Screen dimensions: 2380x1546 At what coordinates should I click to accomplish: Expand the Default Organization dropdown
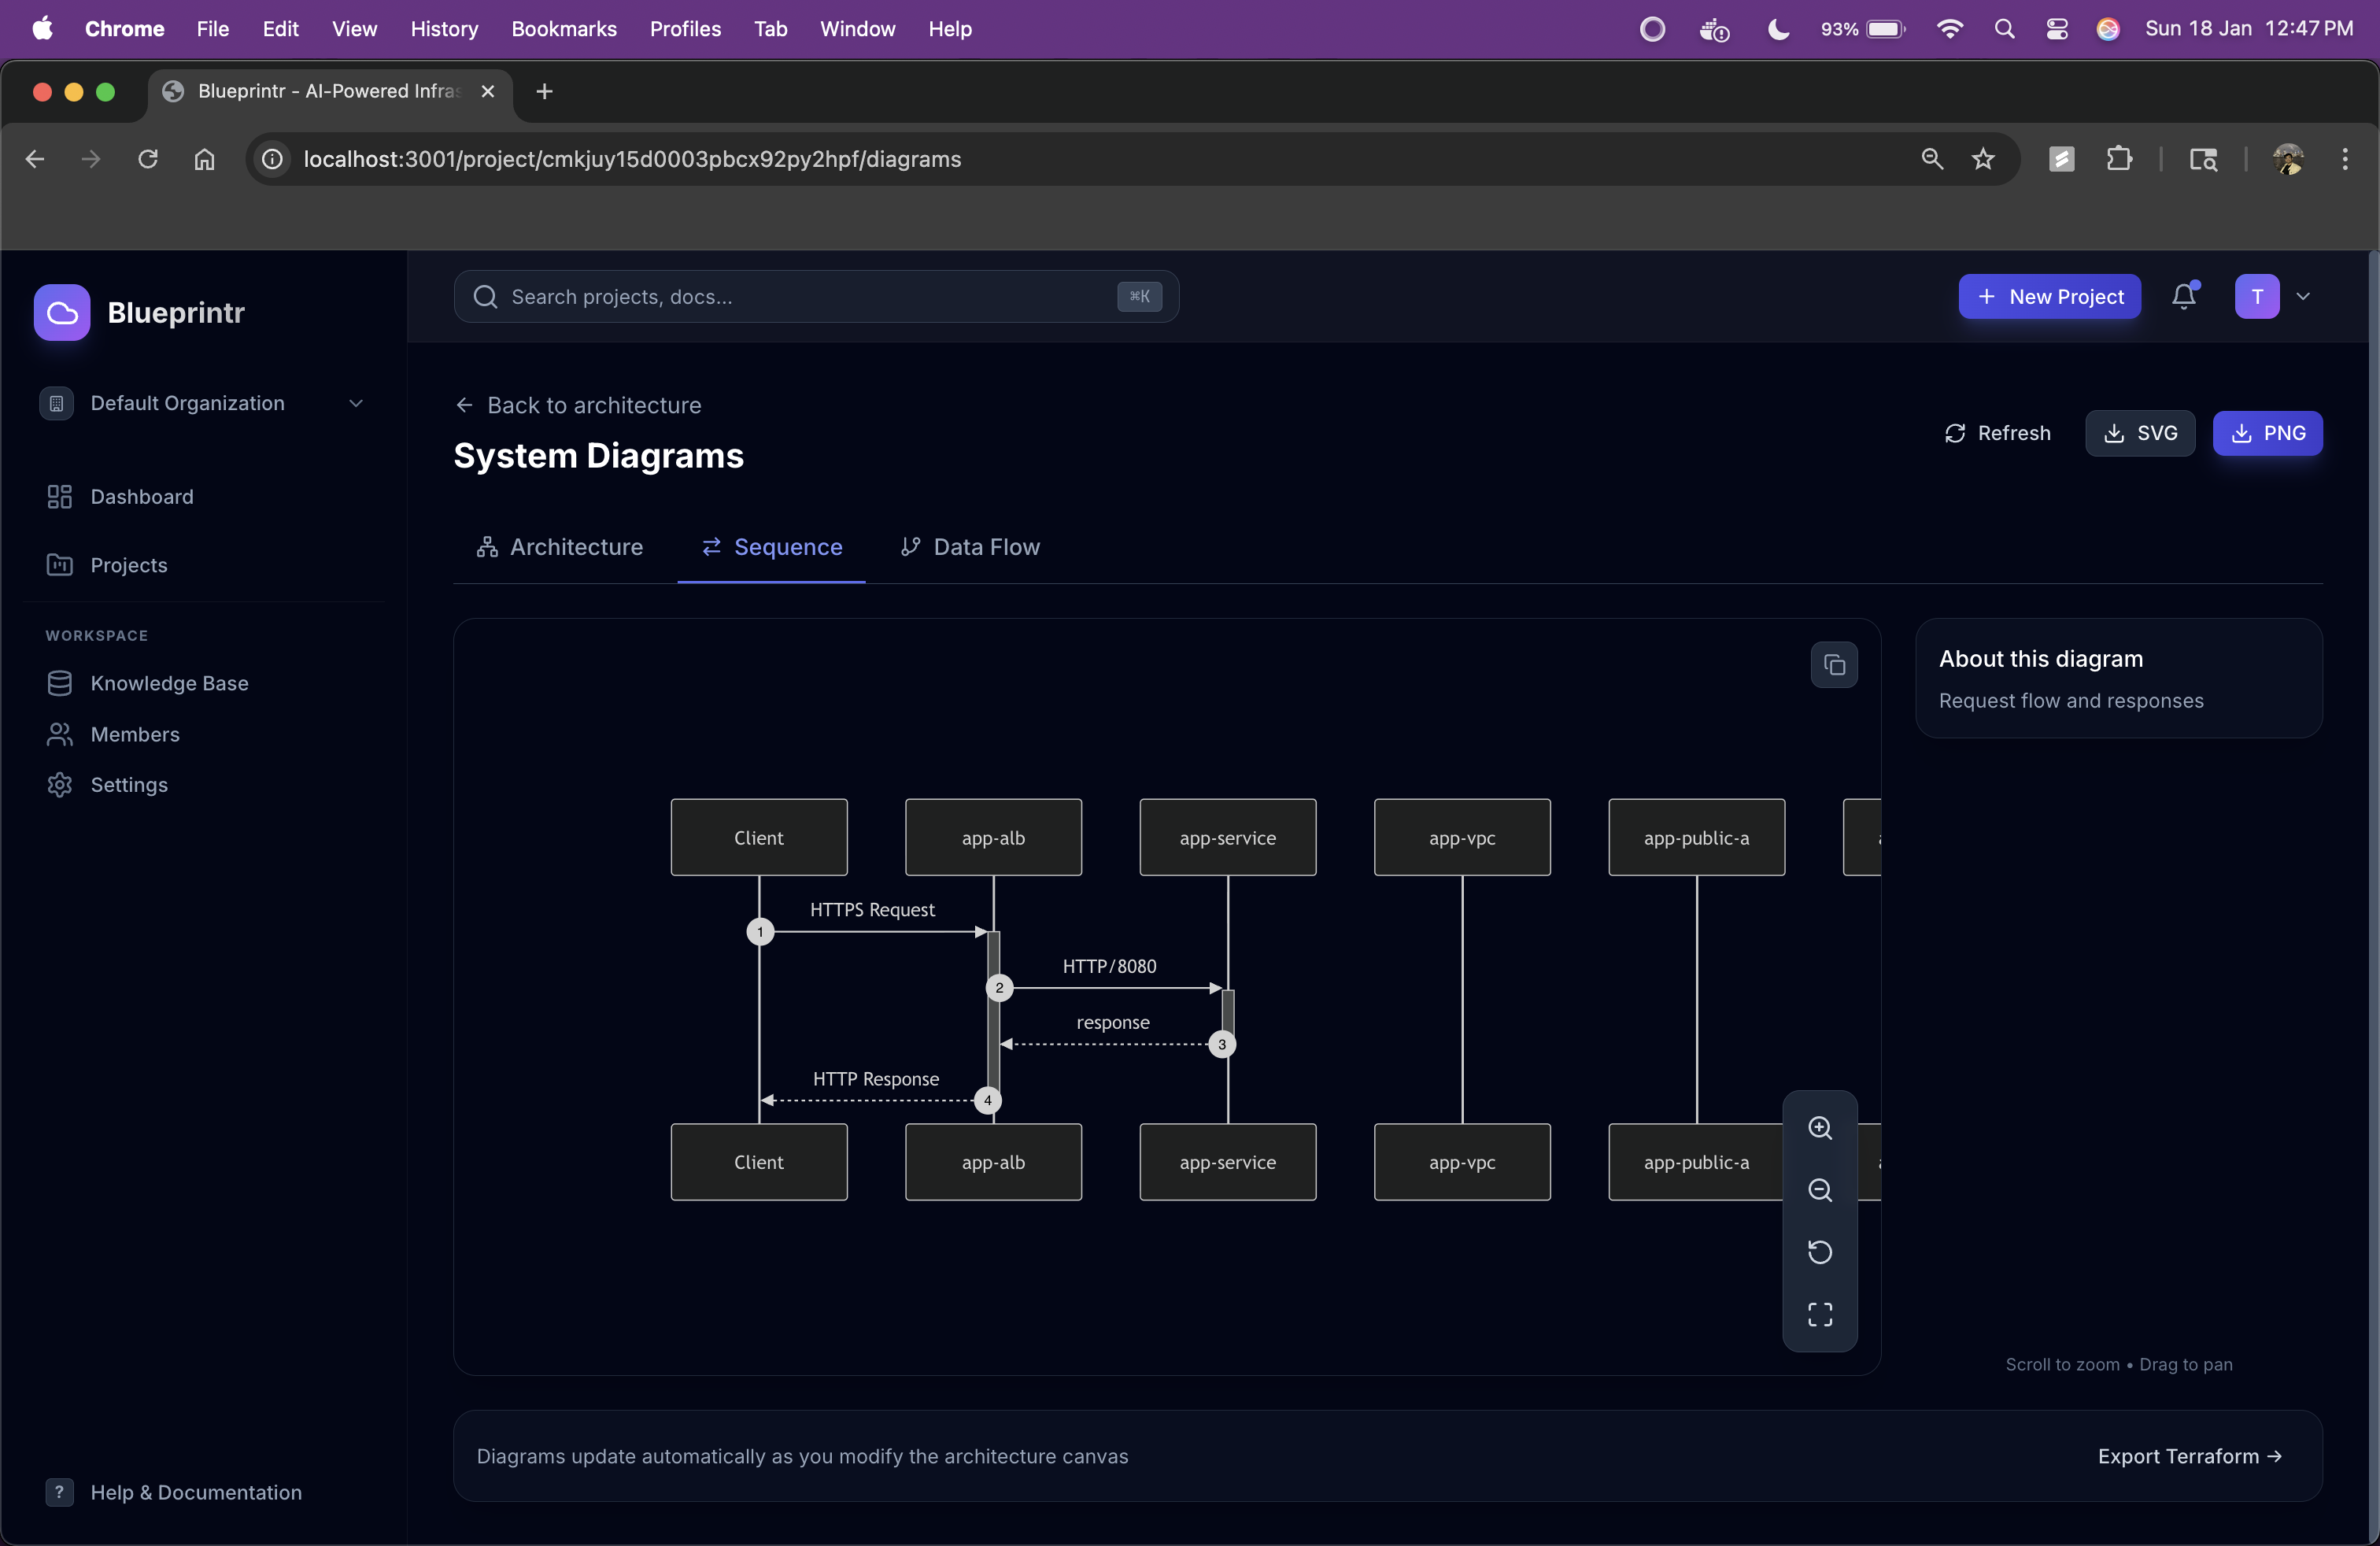pyautogui.click(x=355, y=403)
